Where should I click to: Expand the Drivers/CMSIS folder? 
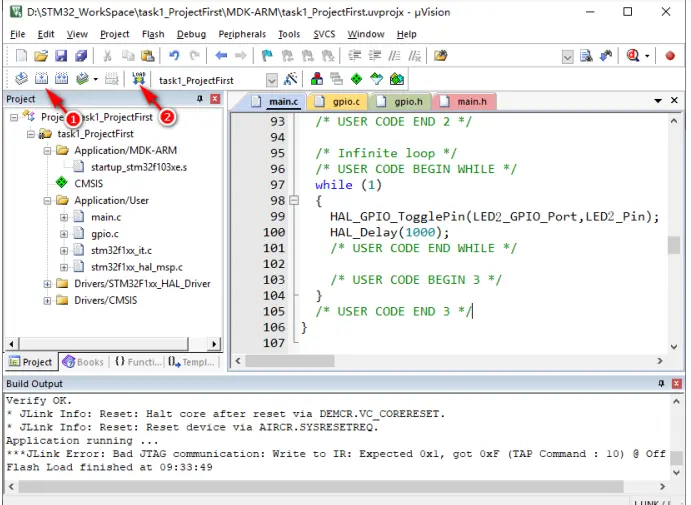(x=48, y=301)
